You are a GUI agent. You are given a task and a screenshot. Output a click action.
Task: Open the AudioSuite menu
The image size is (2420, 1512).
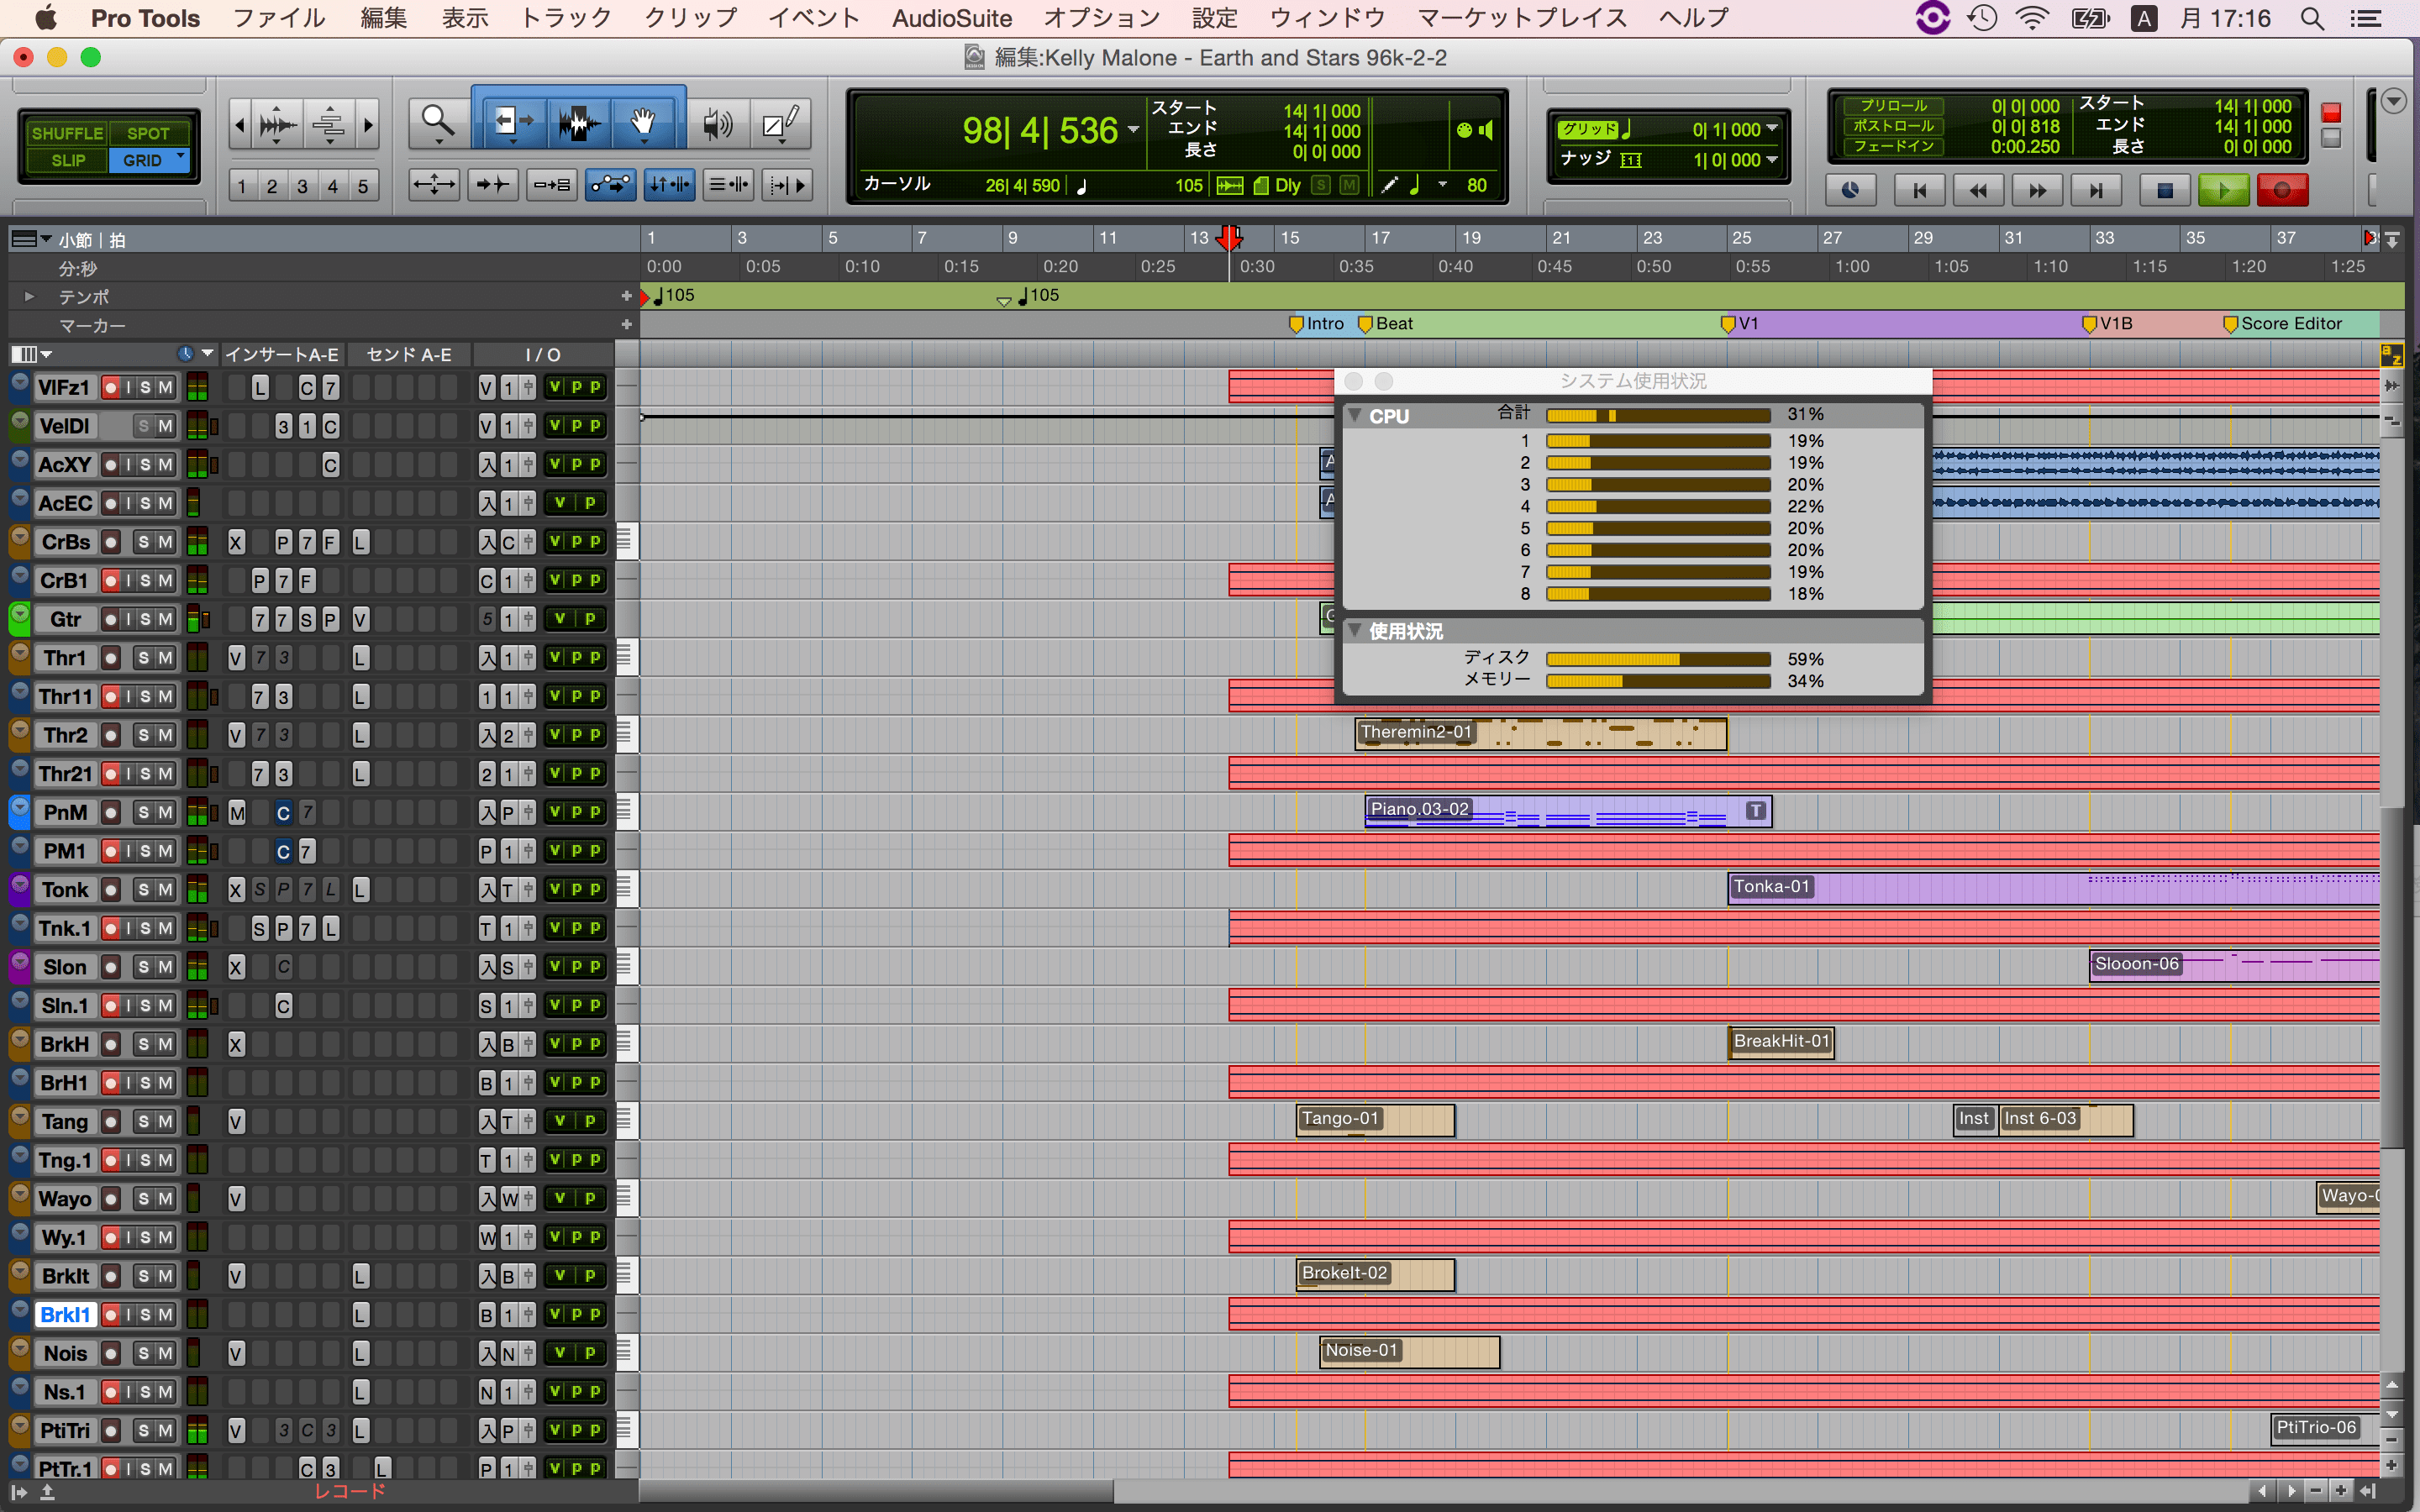[951, 18]
